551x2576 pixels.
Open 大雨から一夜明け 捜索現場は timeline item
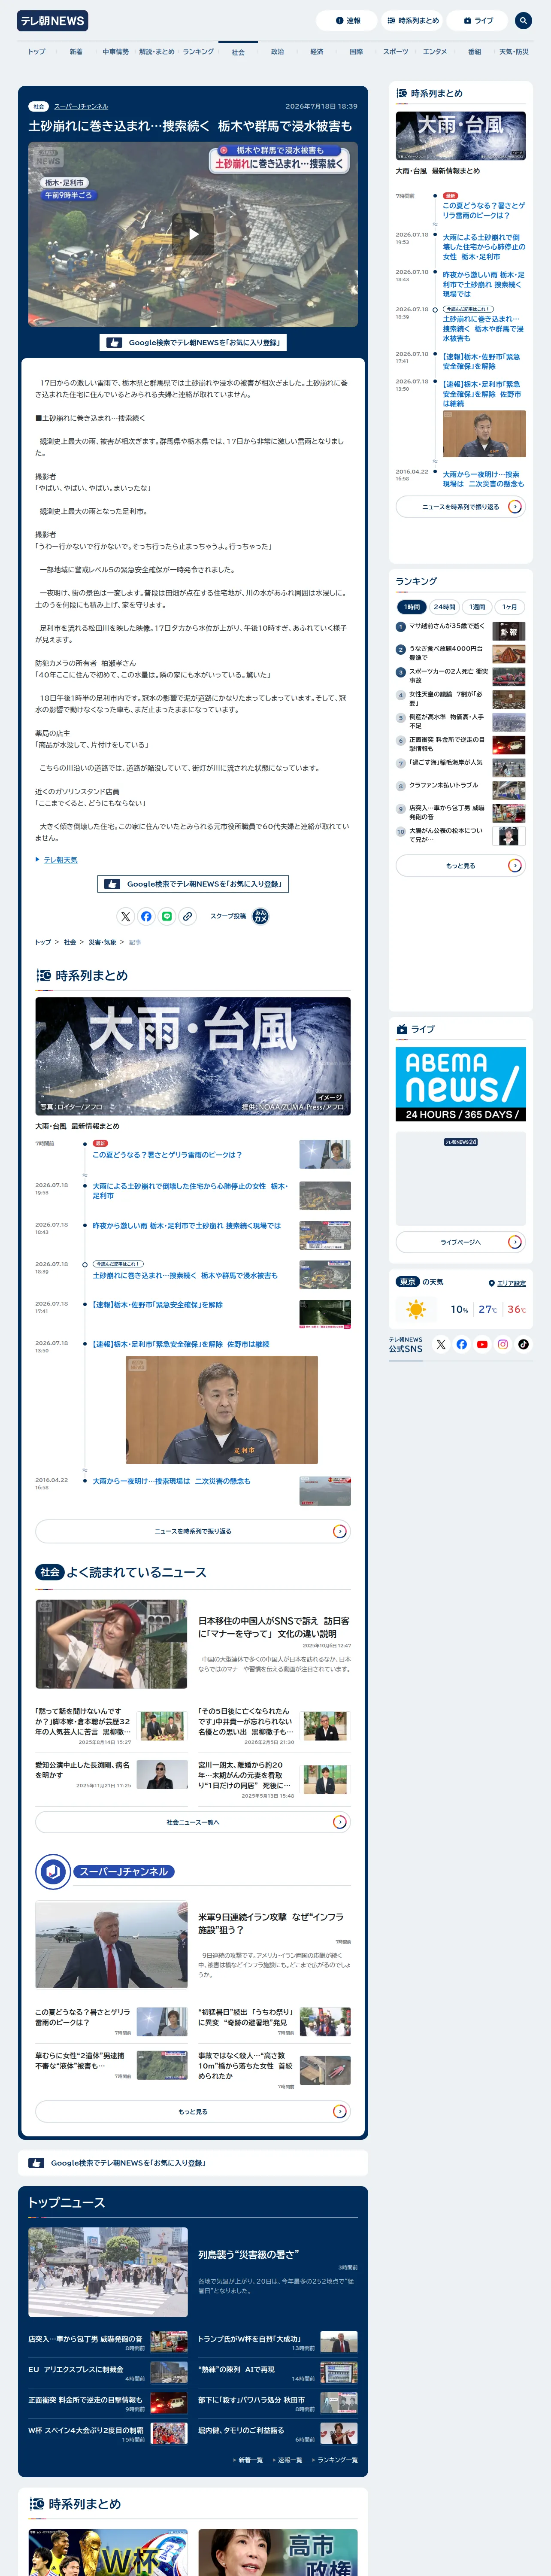point(172,1481)
